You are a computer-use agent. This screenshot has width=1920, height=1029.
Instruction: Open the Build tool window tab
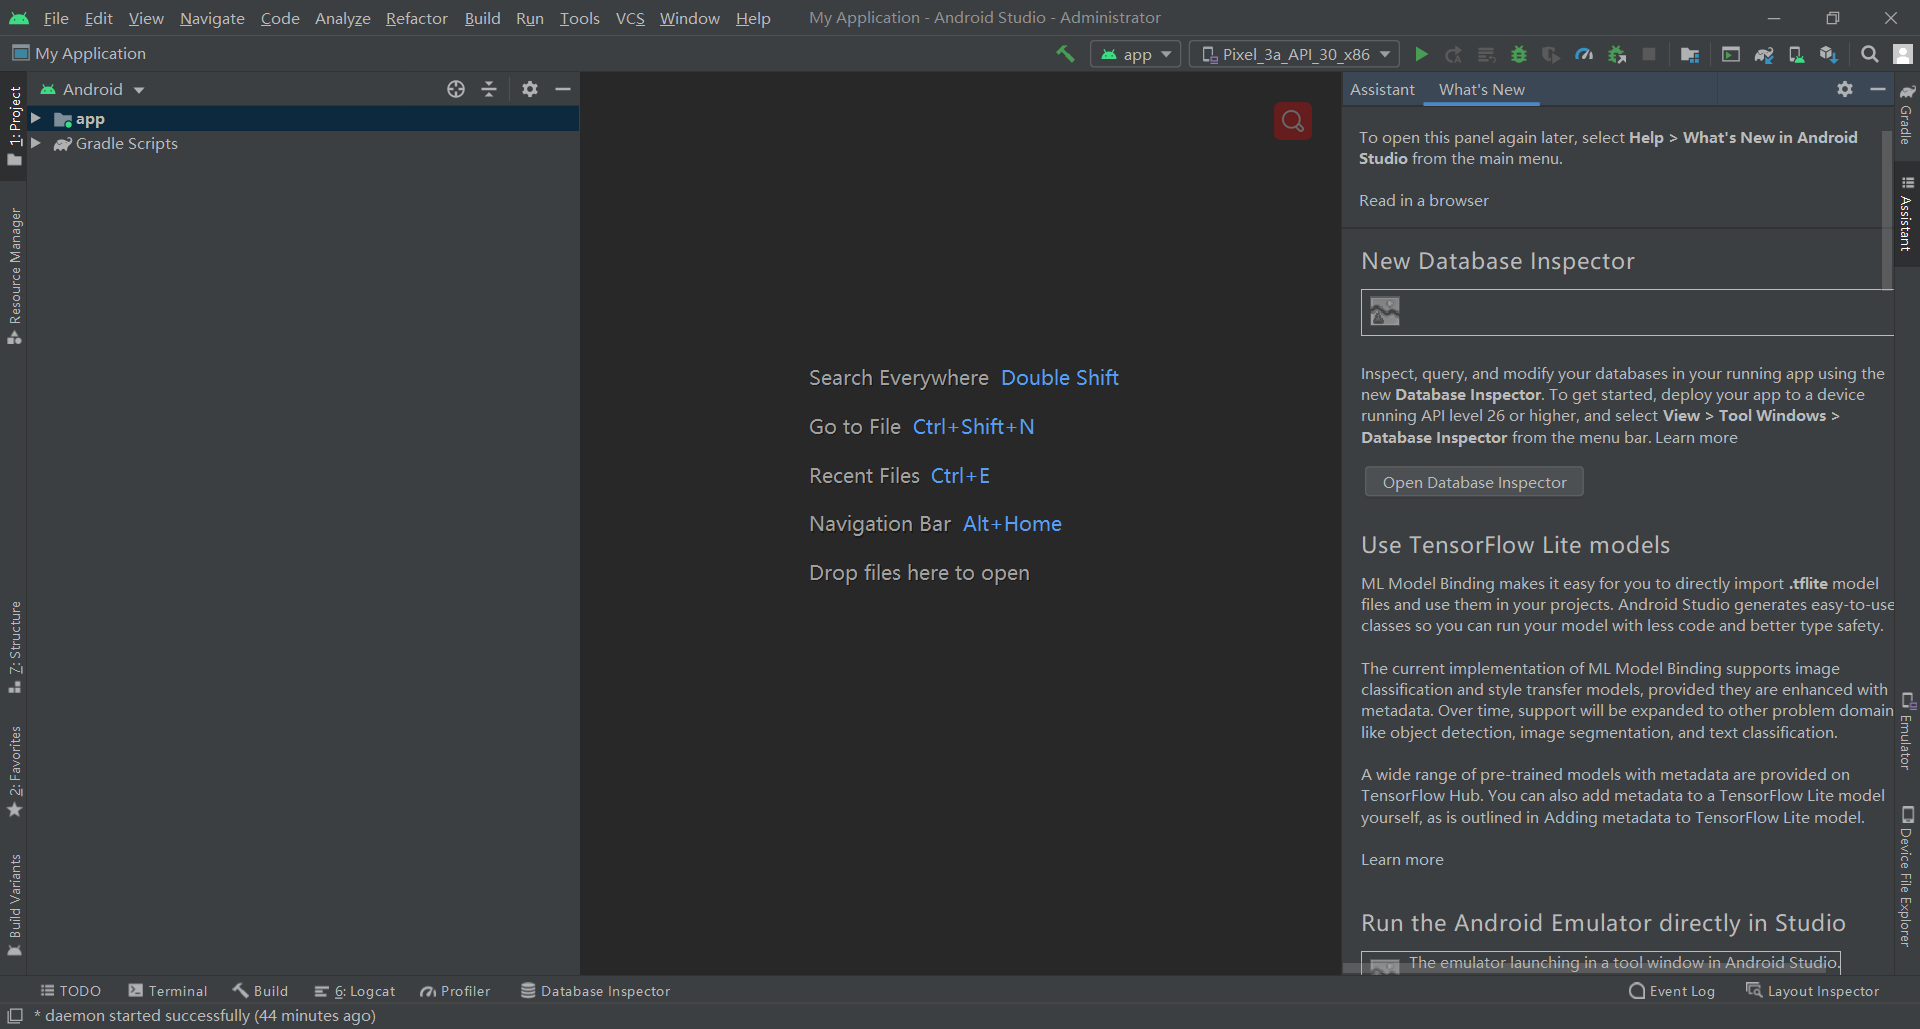[x=260, y=991]
